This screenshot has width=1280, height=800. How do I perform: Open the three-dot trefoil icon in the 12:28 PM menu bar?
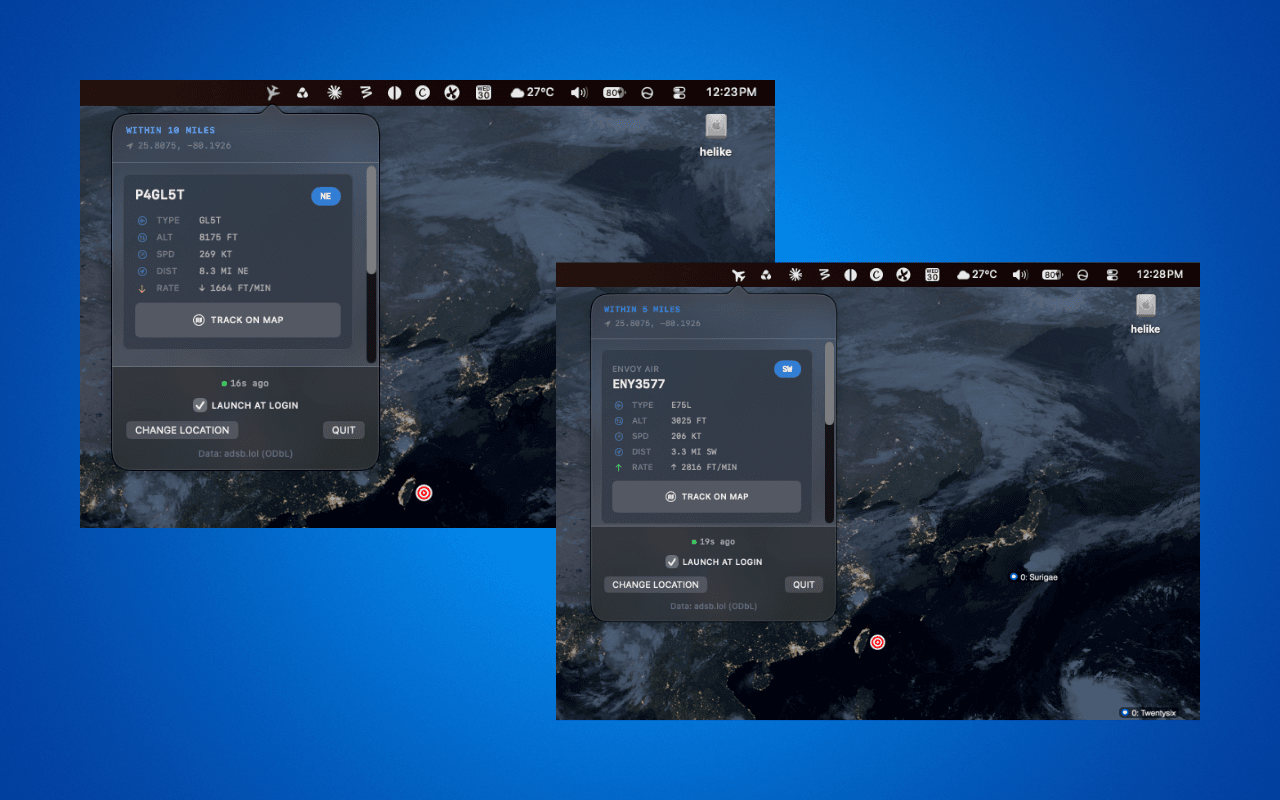pyautogui.click(x=766, y=275)
